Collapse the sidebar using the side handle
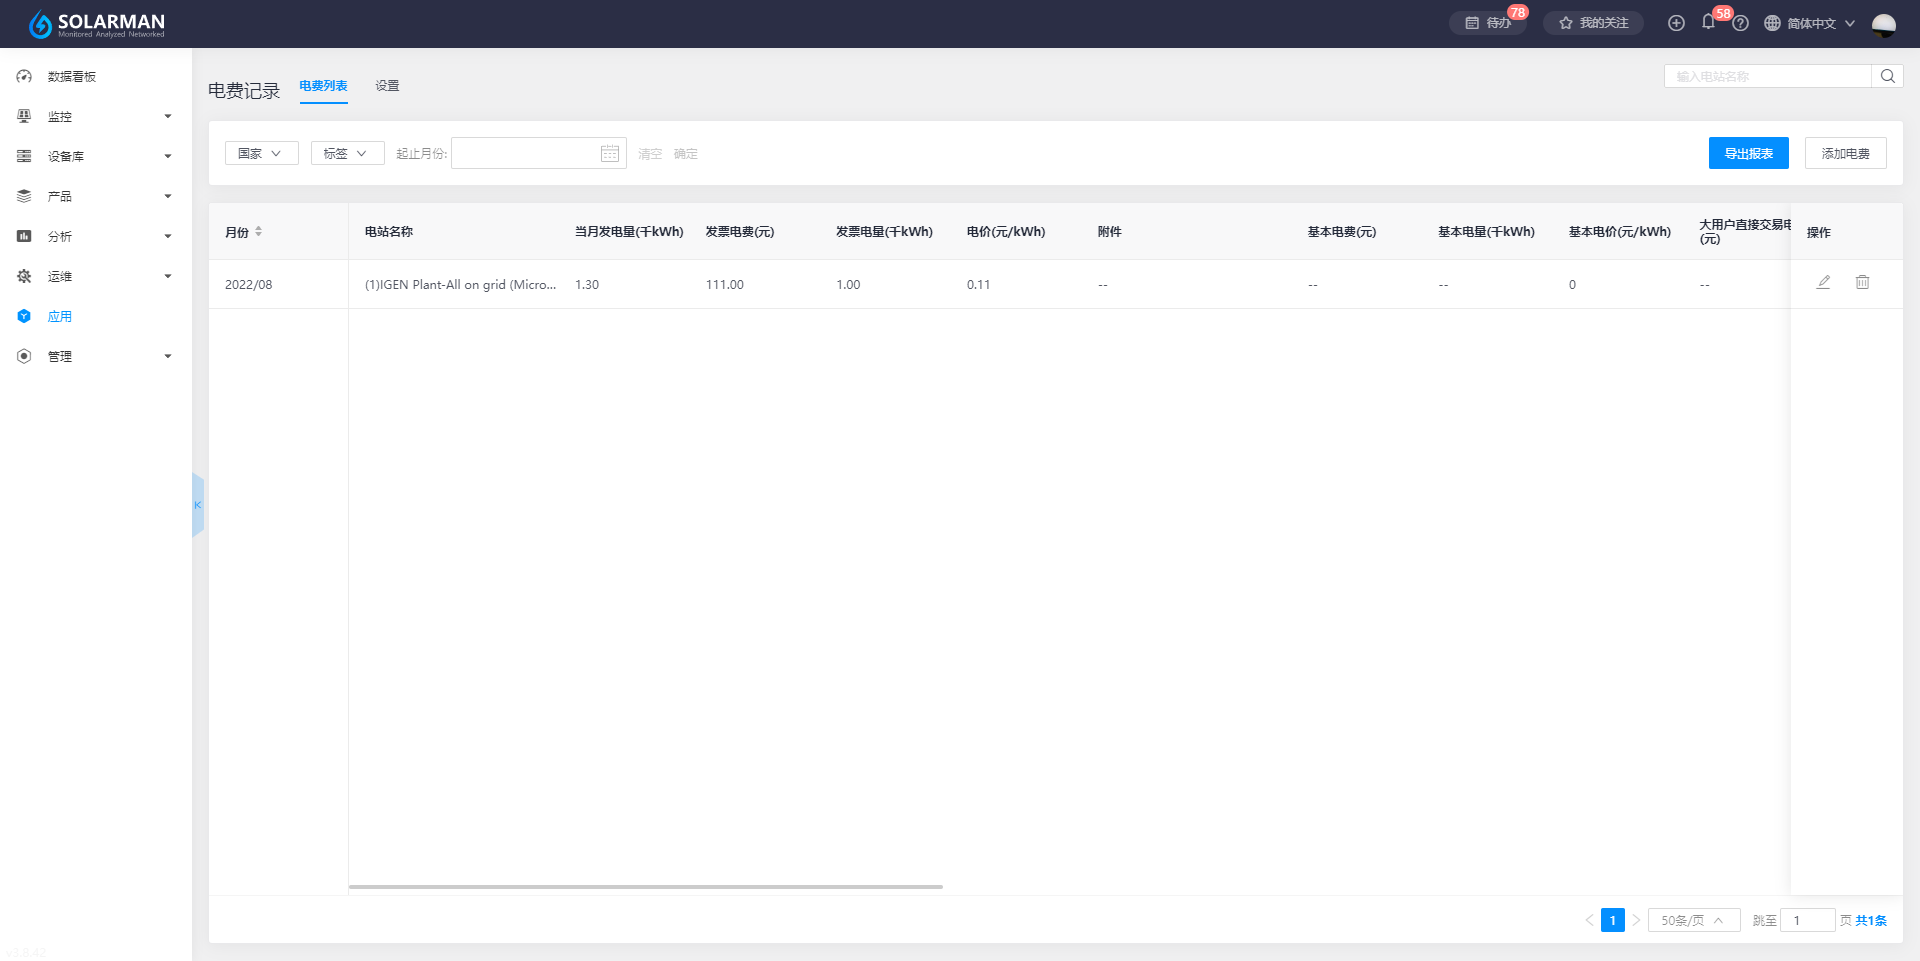Viewport: 1920px width, 961px height. pos(197,505)
